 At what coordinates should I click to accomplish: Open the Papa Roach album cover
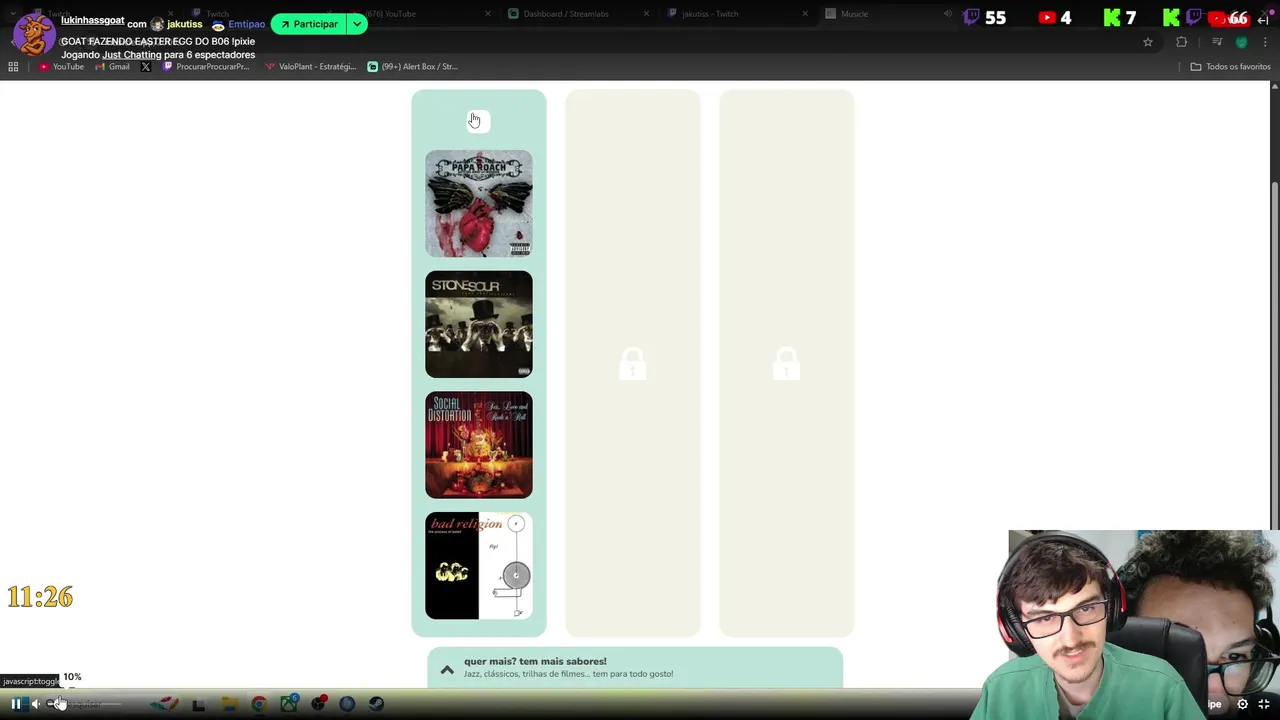click(x=479, y=204)
